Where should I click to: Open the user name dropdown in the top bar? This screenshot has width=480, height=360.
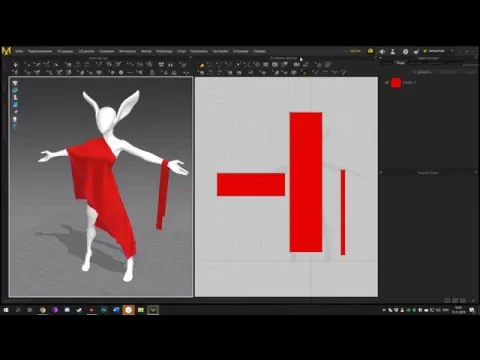click(452, 51)
